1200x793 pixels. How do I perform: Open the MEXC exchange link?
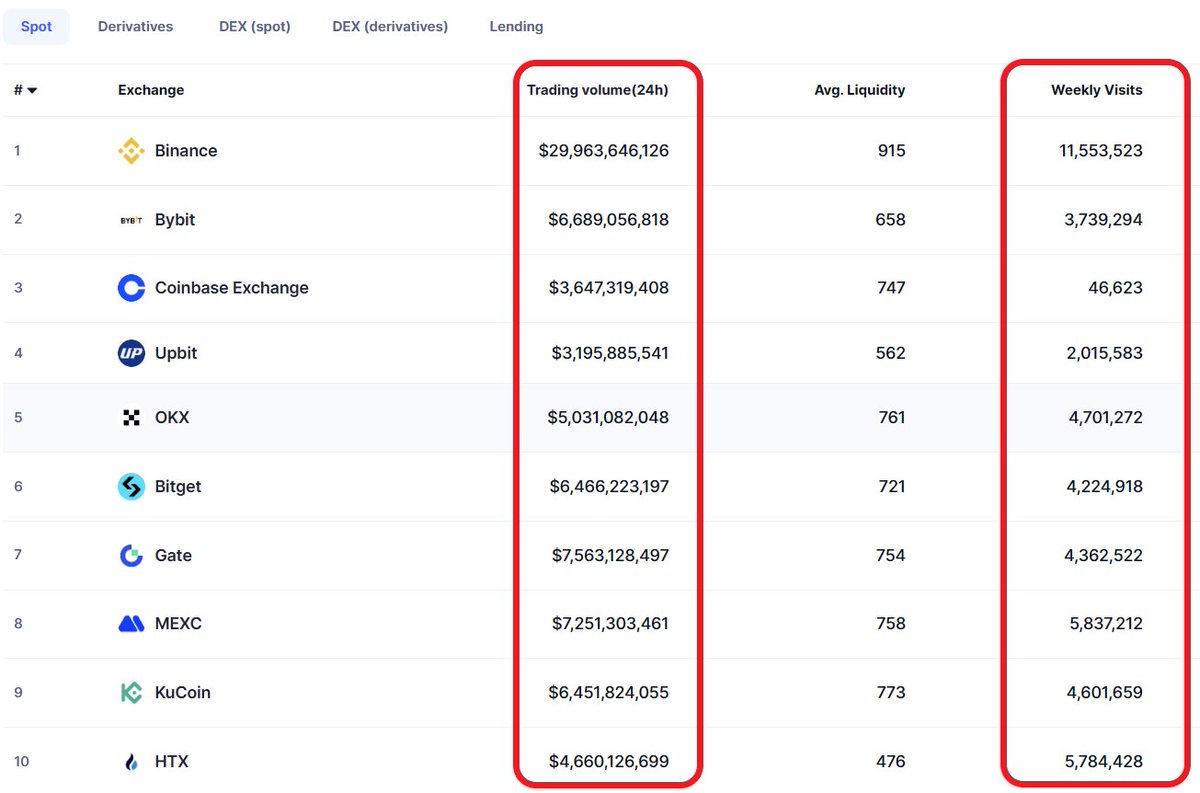tap(178, 624)
